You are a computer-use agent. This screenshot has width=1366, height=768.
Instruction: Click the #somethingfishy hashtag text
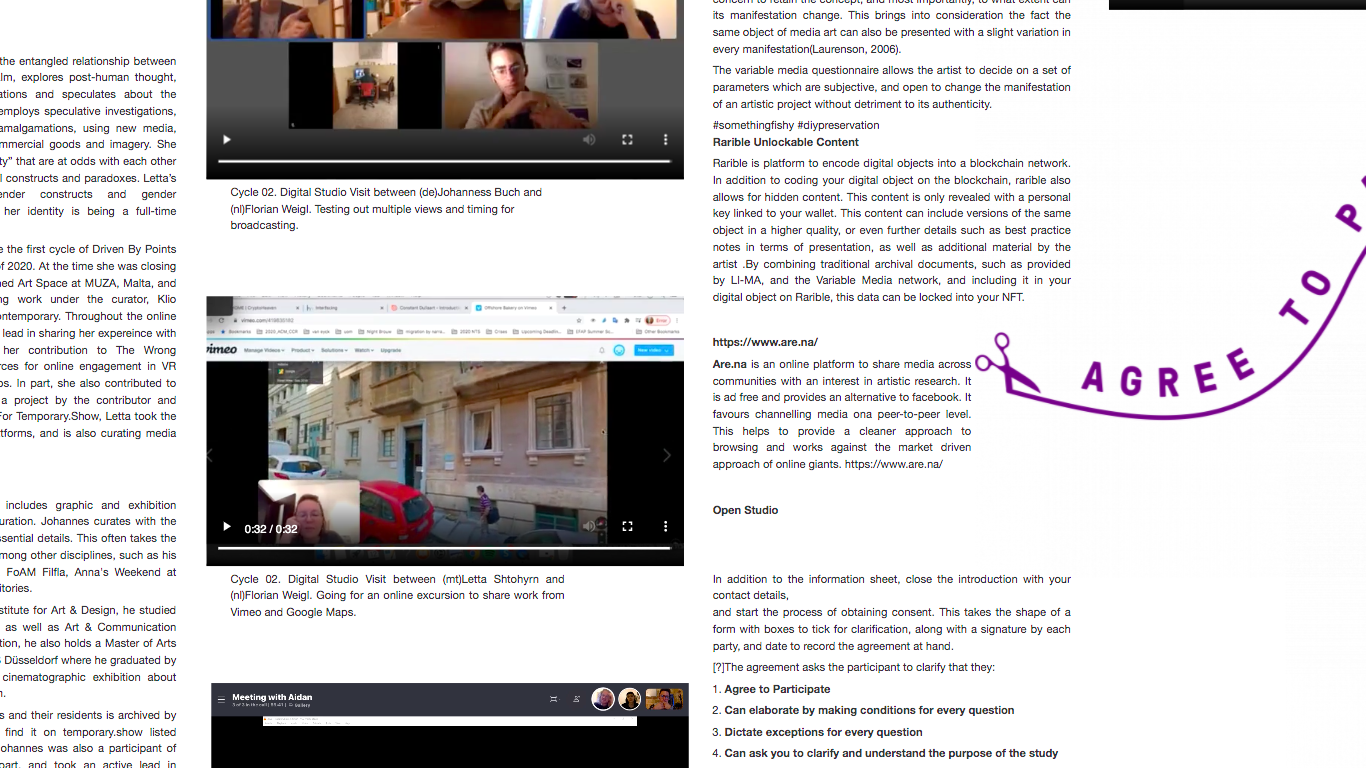pyautogui.click(x=753, y=125)
